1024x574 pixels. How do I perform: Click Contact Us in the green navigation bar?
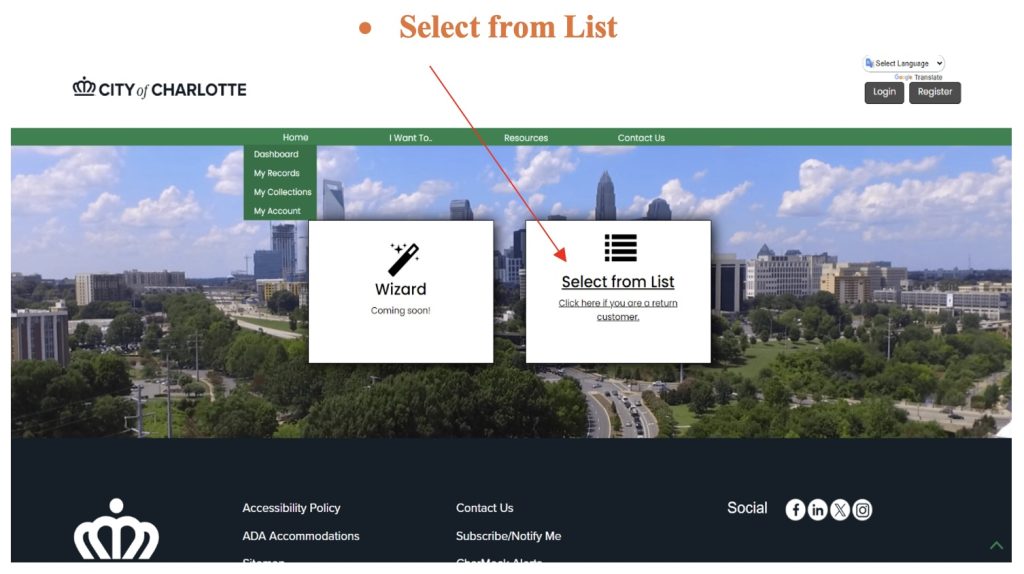[641, 138]
